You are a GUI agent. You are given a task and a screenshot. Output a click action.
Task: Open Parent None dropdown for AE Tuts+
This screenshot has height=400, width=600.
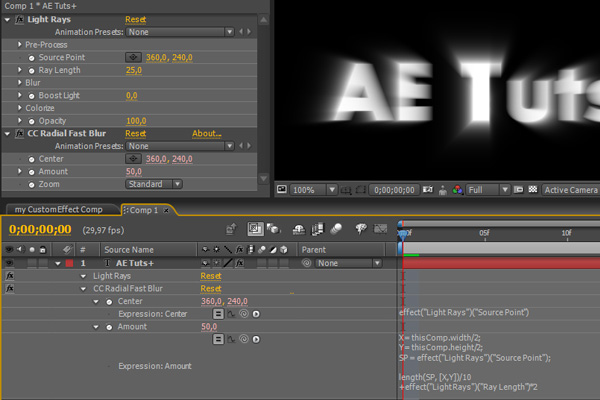tap(349, 263)
